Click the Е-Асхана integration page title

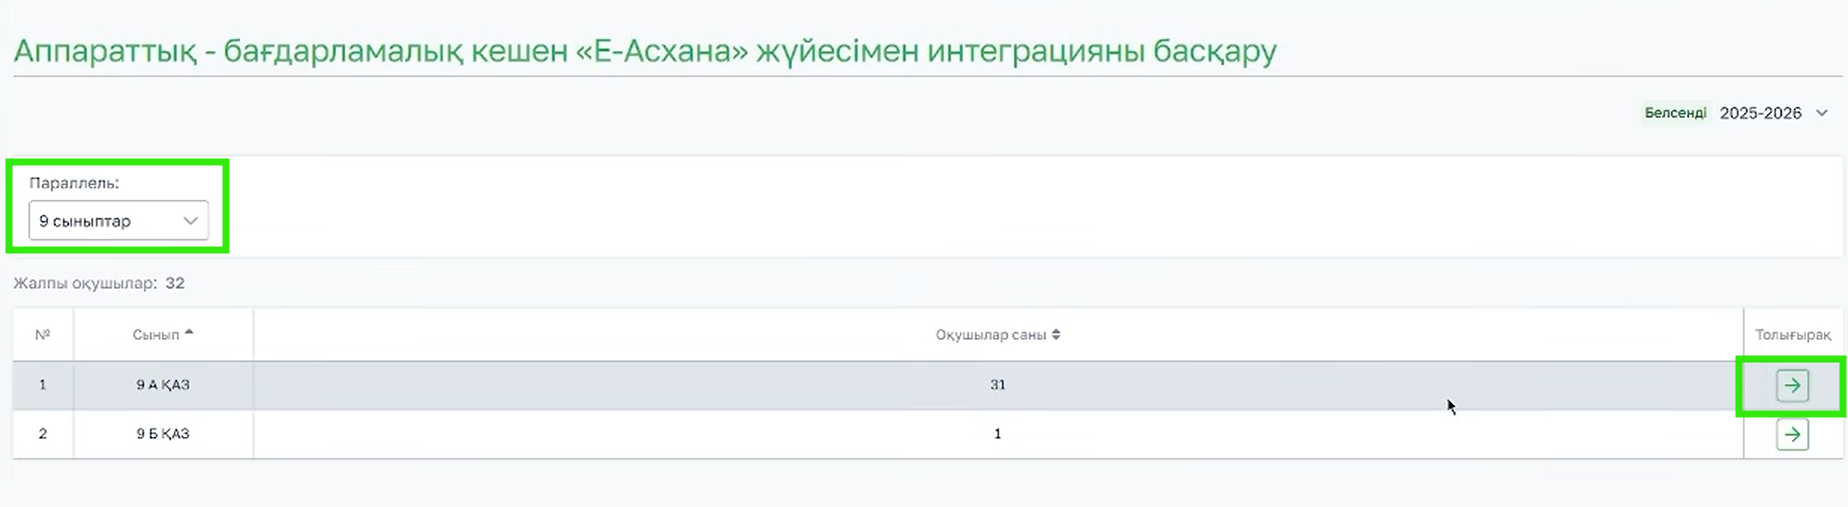(x=645, y=51)
